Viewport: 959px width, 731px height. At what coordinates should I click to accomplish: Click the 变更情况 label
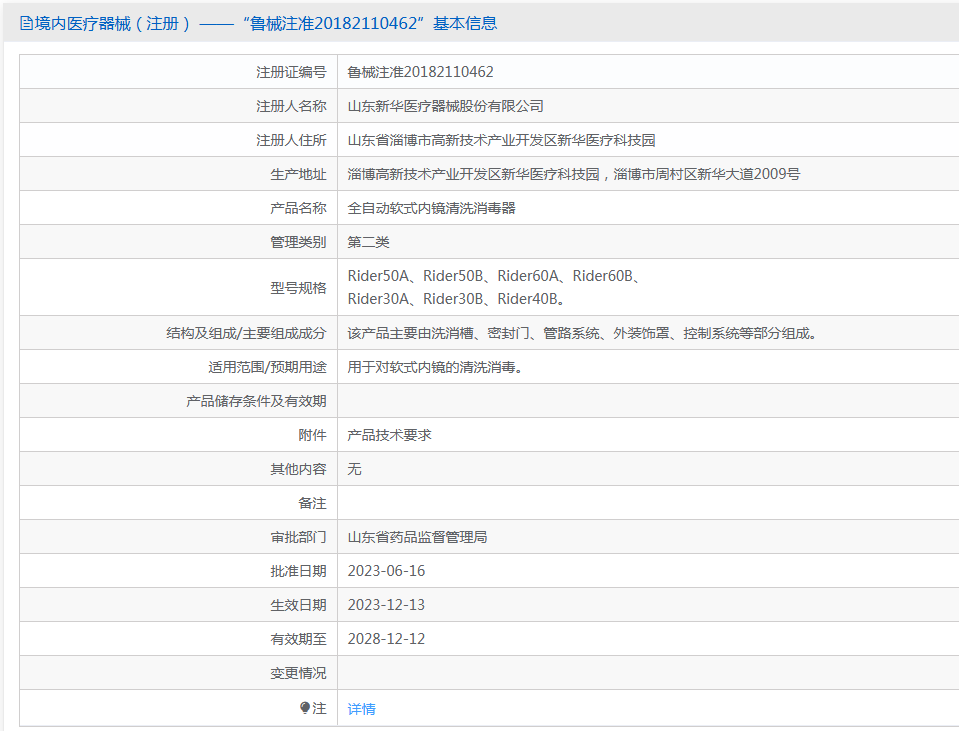click(x=298, y=673)
